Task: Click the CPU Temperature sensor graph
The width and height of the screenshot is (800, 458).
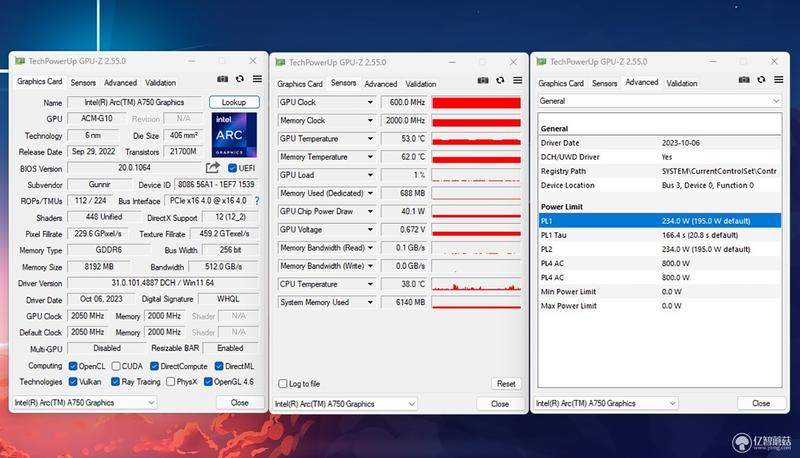Action: click(476, 285)
